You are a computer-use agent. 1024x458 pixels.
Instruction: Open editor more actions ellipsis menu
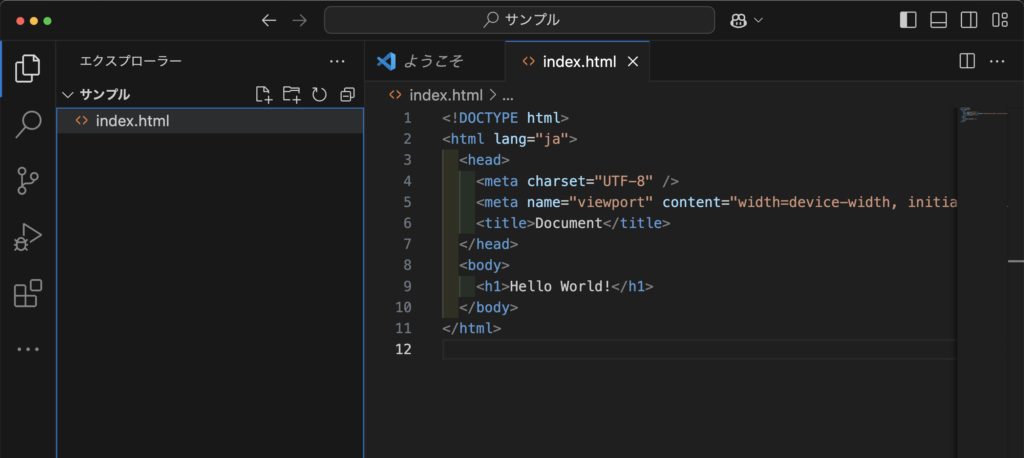pyautogui.click(x=997, y=61)
